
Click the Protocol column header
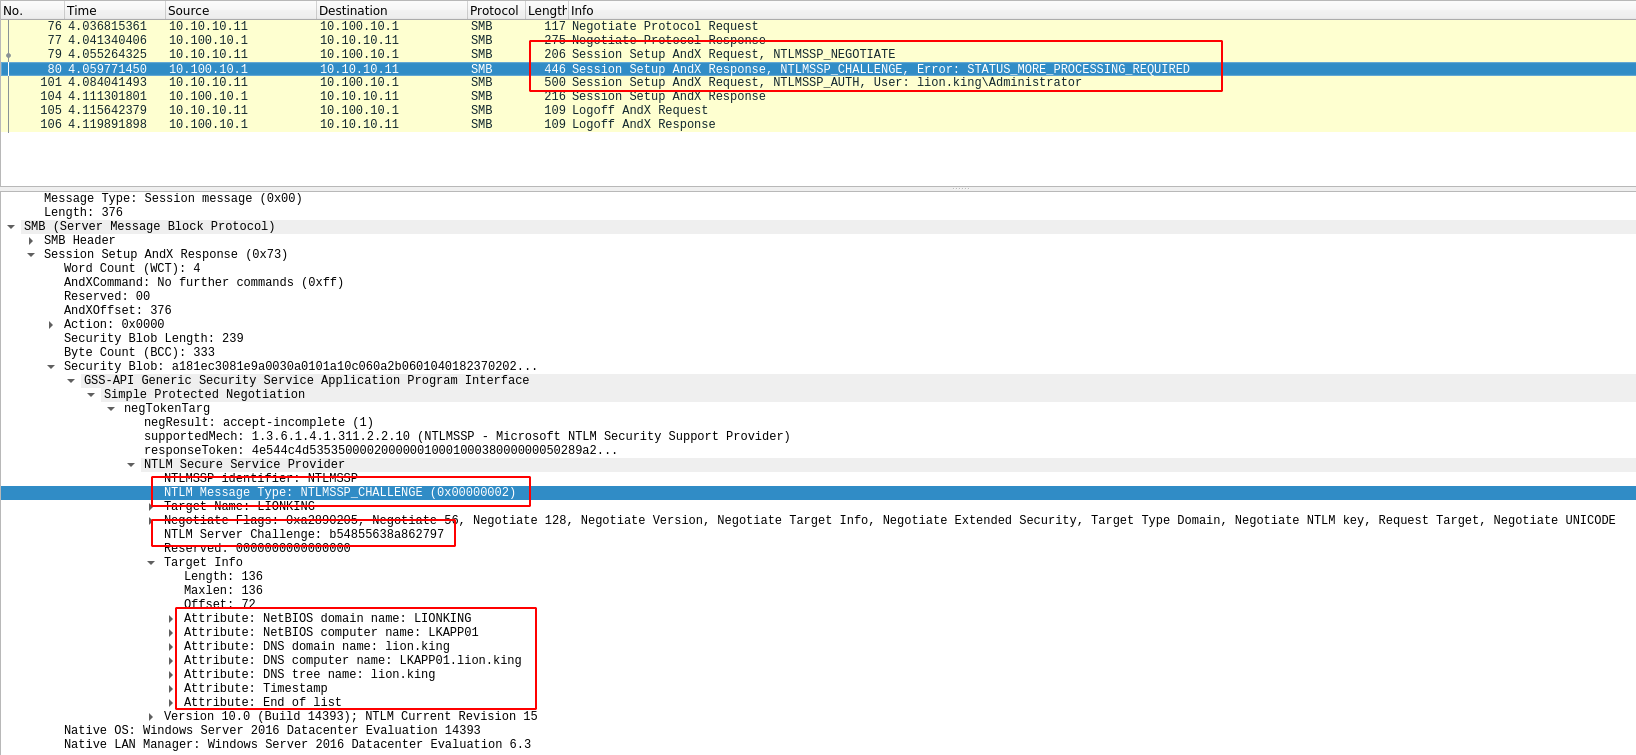(x=494, y=10)
